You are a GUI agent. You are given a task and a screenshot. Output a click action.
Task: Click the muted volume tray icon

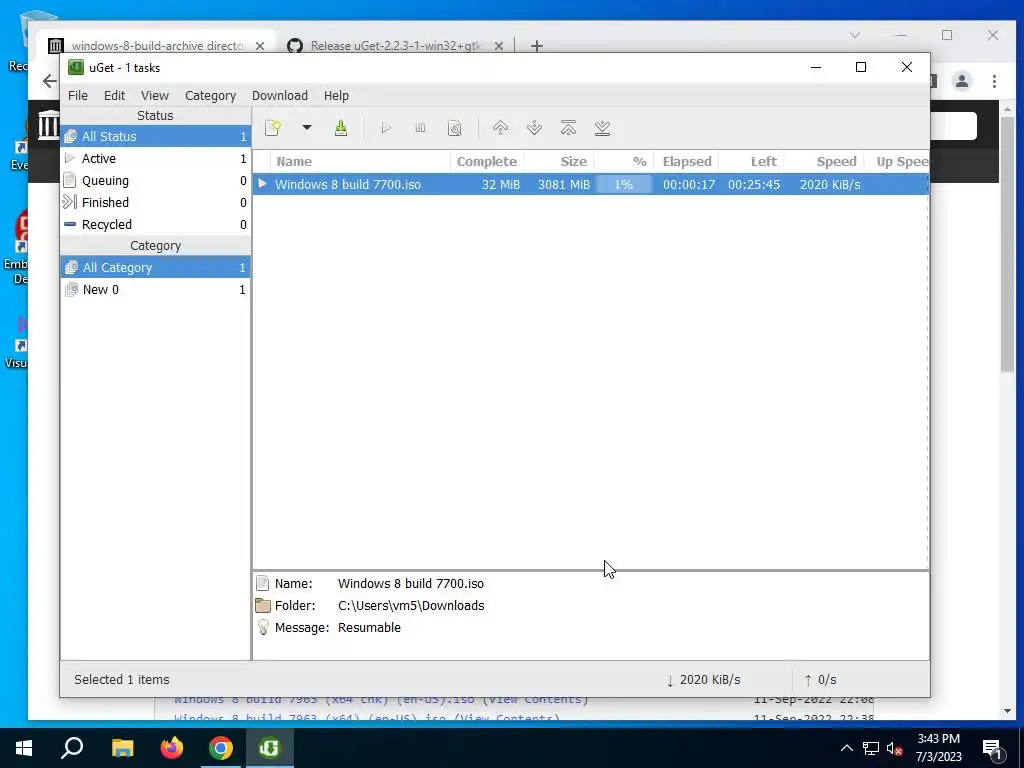895,748
